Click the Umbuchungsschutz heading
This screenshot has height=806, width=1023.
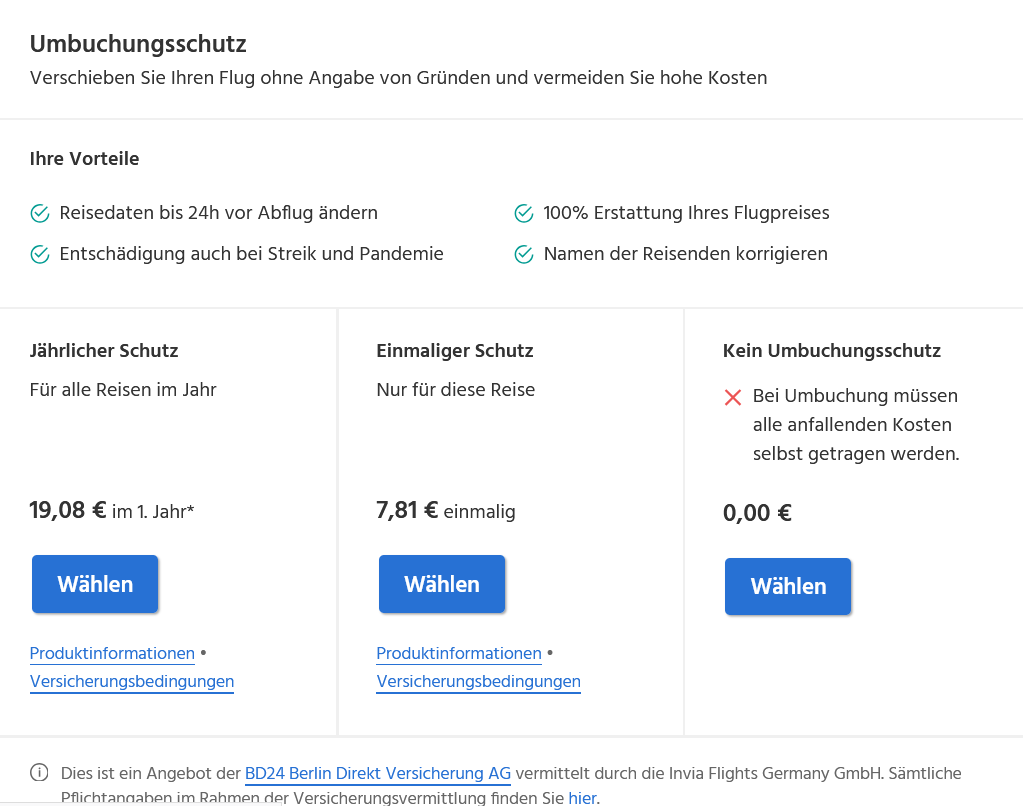[x=138, y=44]
